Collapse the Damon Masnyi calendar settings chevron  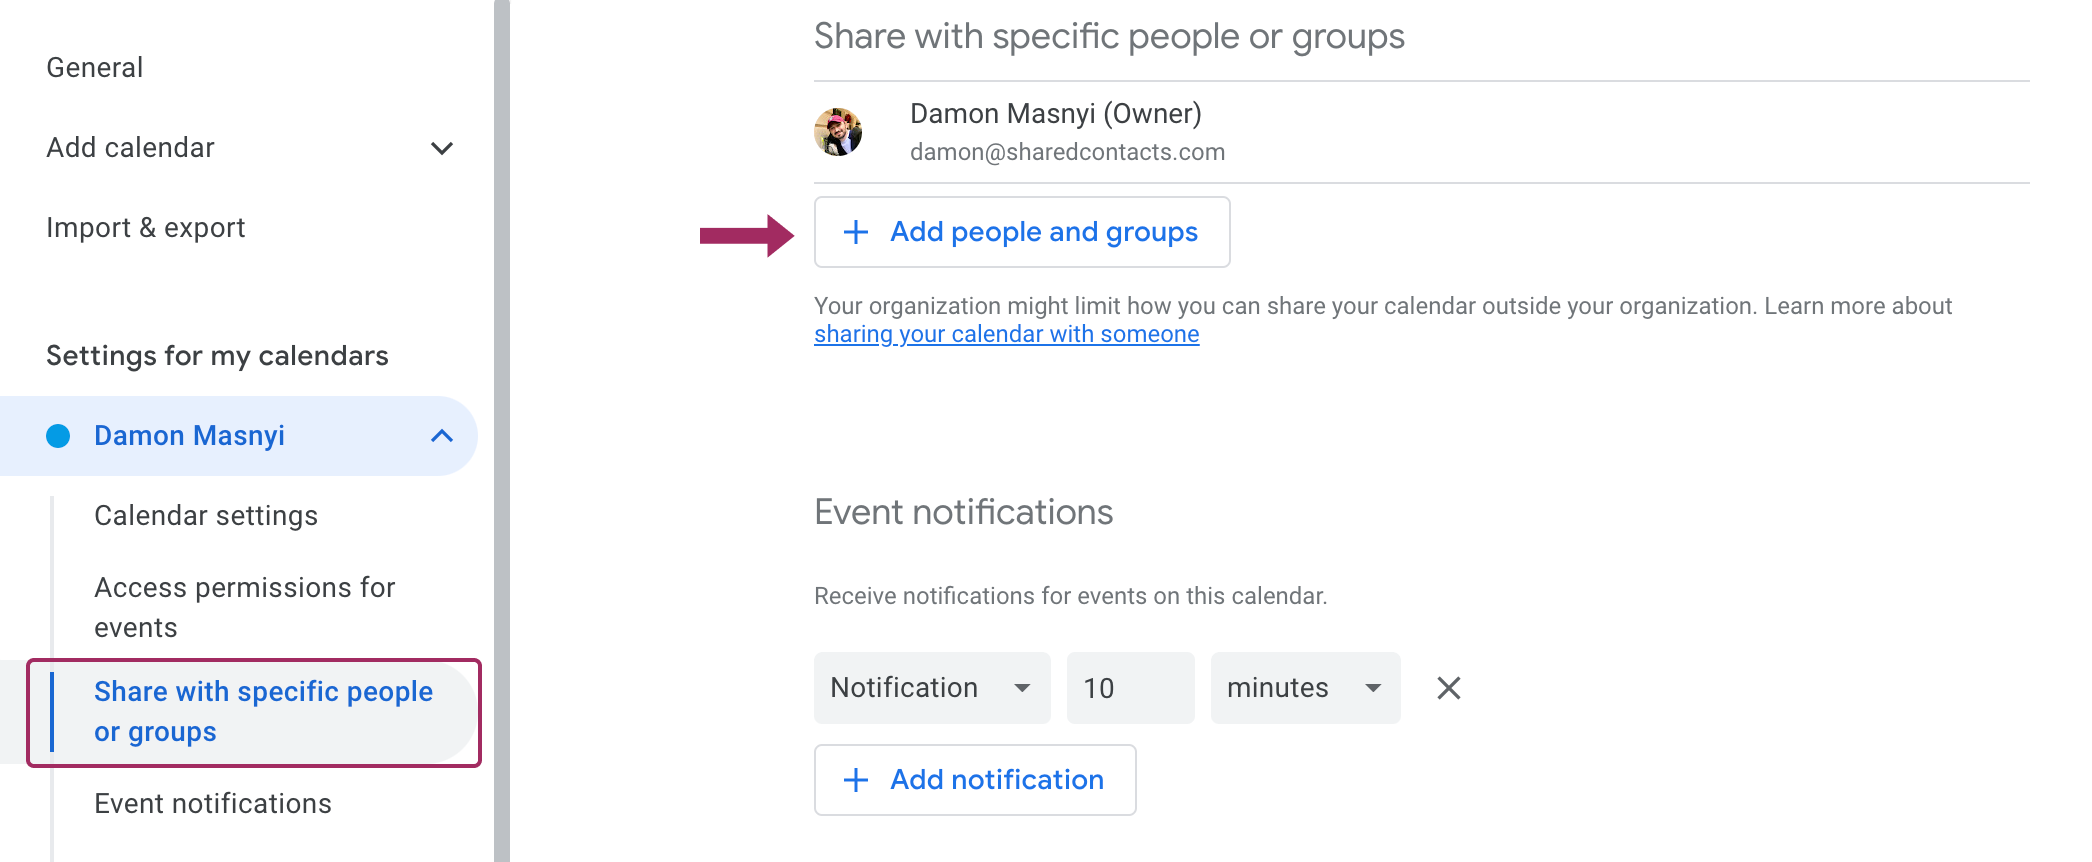[441, 436]
